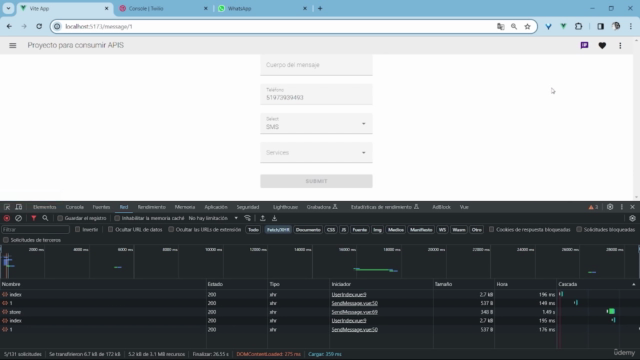This screenshot has height=360, width=640.
Task: Open the browser tab search dropdown
Action: click(x=8, y=8)
